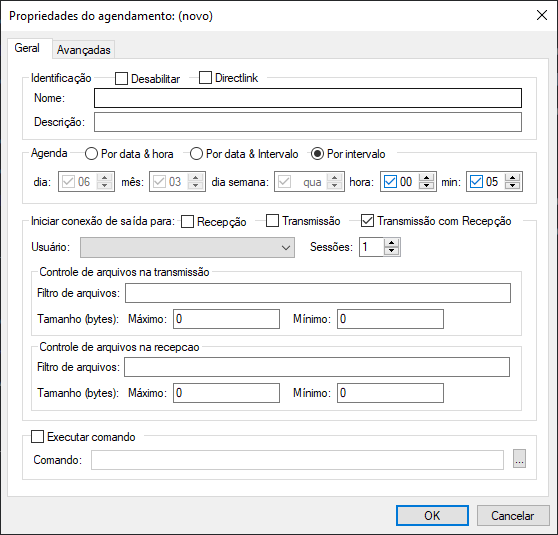
Task: Click the Cancelar button
Action: 512,515
